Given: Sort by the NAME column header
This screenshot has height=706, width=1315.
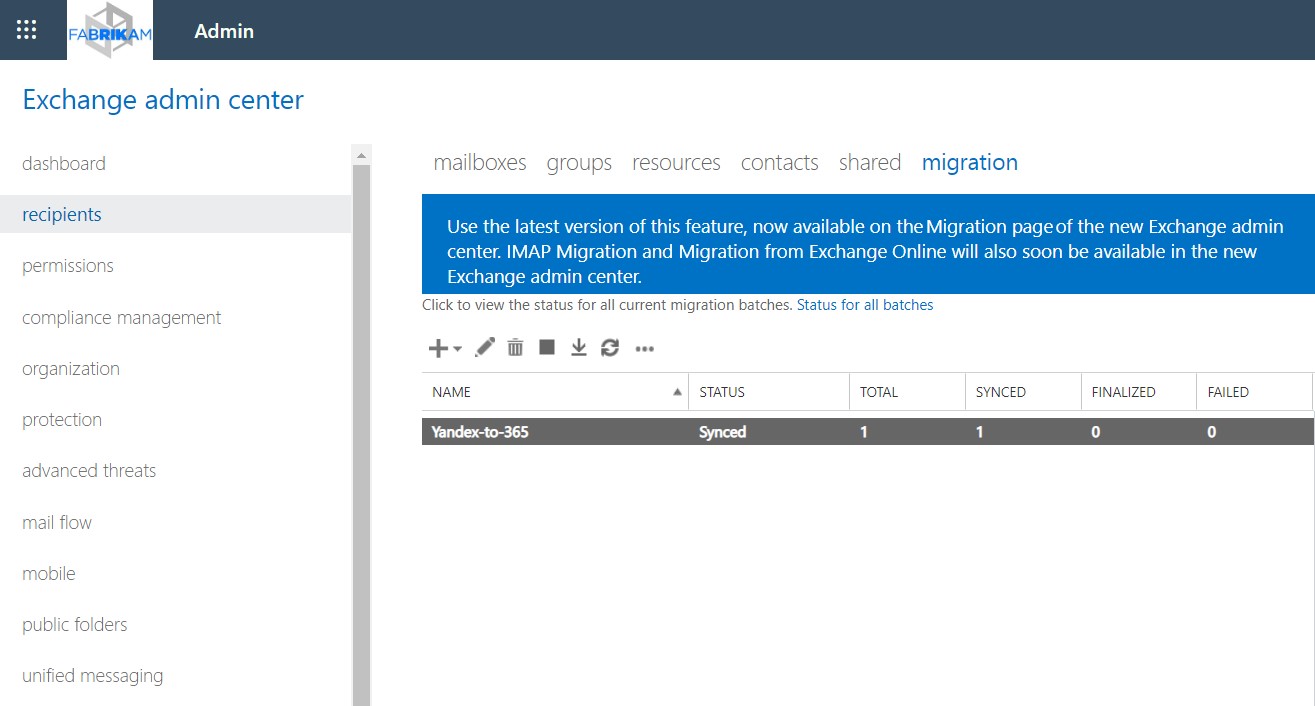Looking at the screenshot, I should coord(555,392).
